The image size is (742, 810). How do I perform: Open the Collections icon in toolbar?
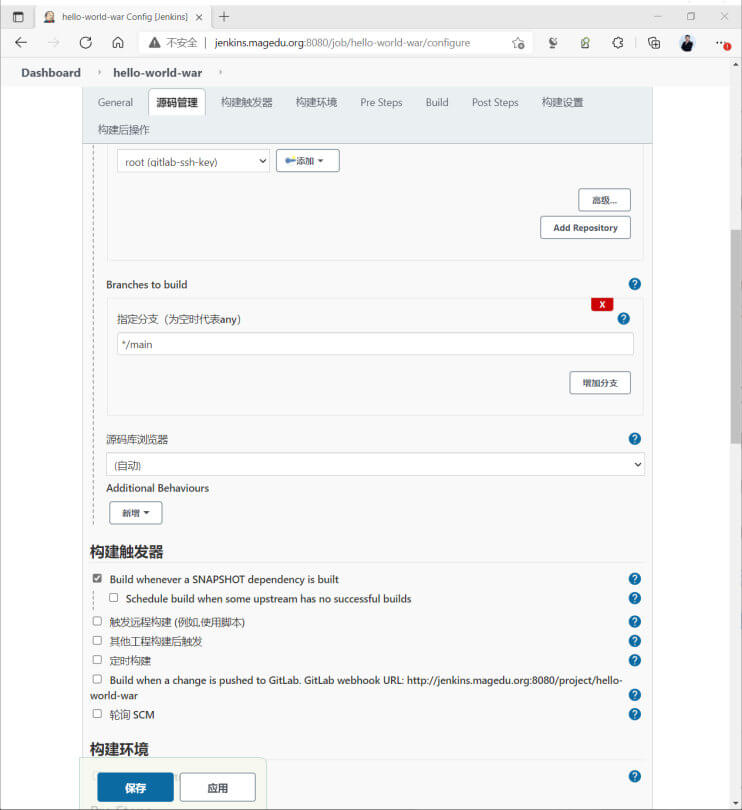[654, 43]
